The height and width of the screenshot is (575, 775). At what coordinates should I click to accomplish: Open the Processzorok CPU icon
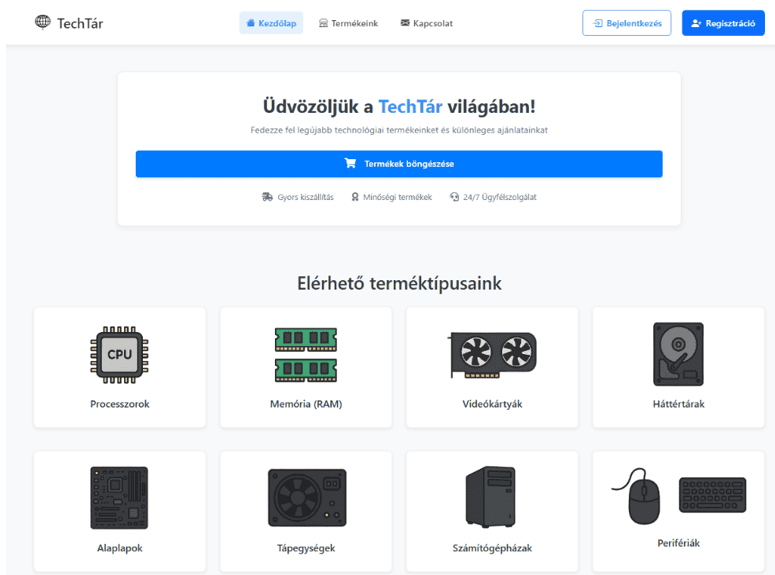click(x=119, y=354)
